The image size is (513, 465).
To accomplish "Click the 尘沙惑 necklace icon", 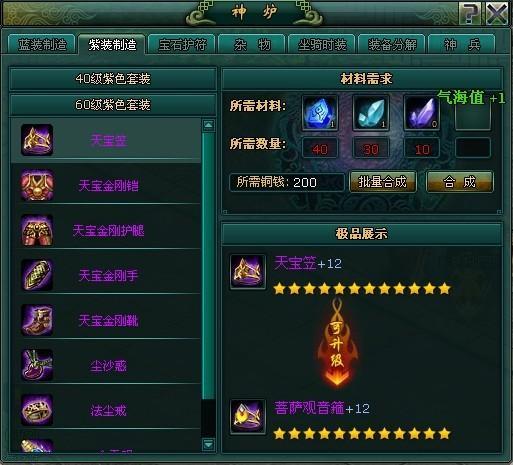I will 37,365.
